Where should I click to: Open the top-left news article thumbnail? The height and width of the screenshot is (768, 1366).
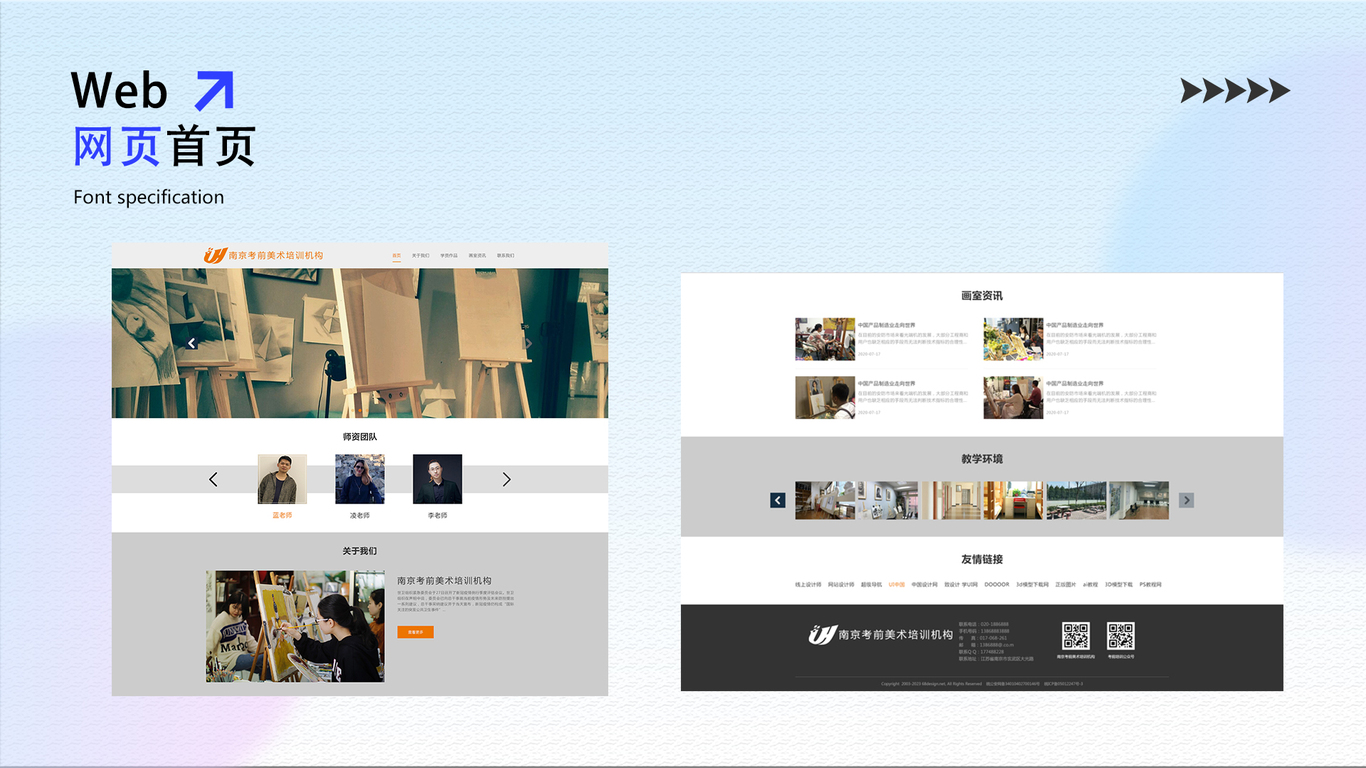coord(825,339)
